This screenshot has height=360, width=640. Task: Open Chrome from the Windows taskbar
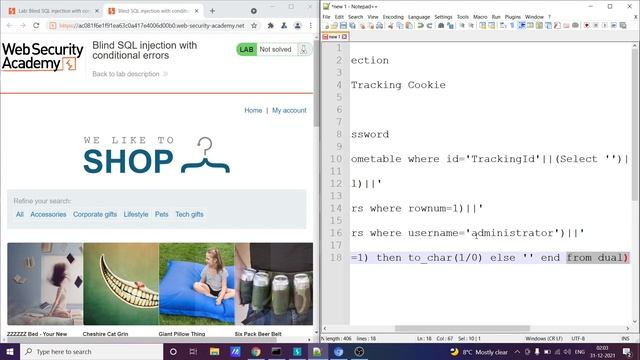[256, 351]
